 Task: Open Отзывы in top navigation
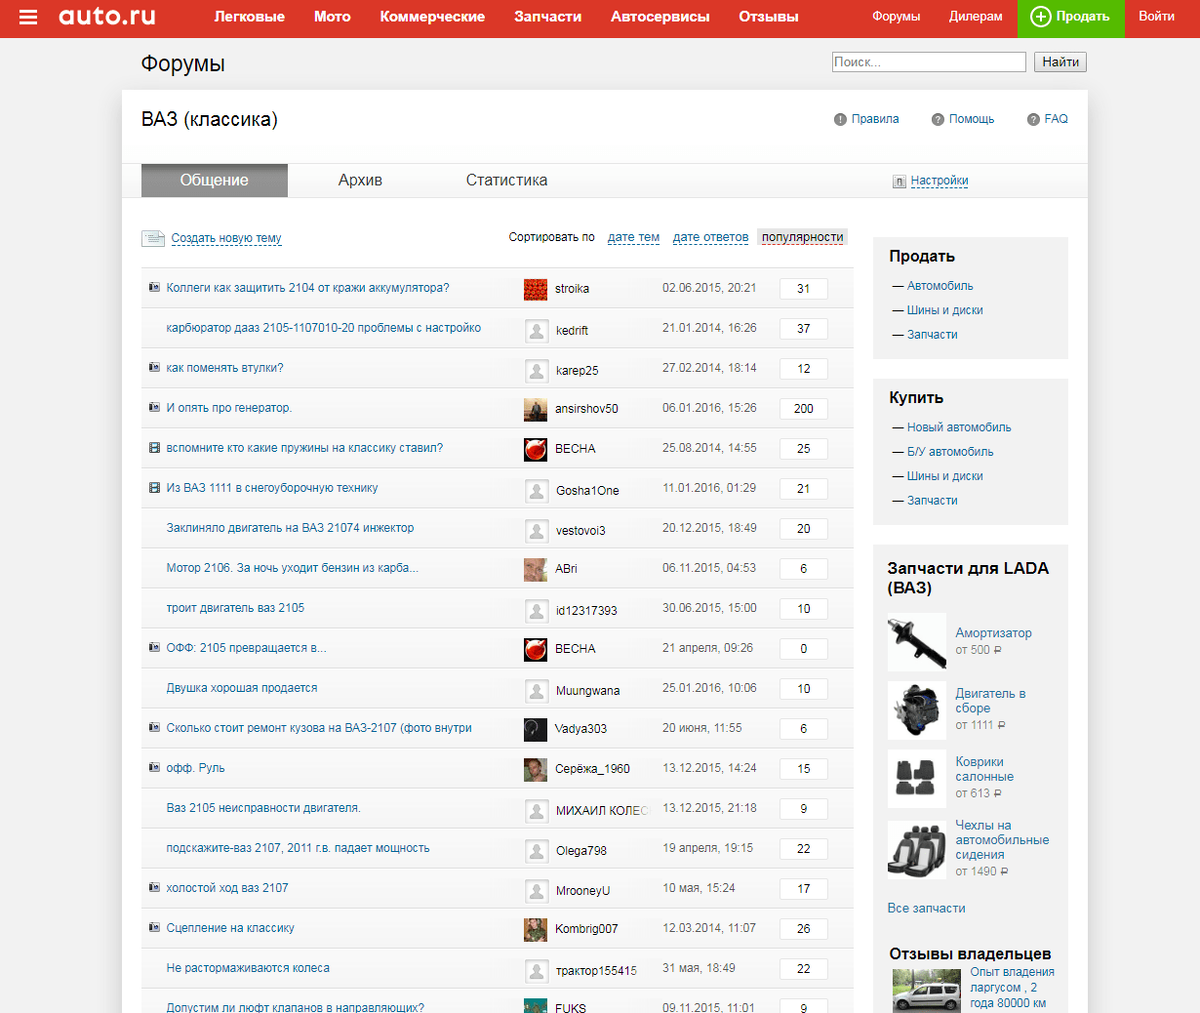pyautogui.click(x=768, y=17)
